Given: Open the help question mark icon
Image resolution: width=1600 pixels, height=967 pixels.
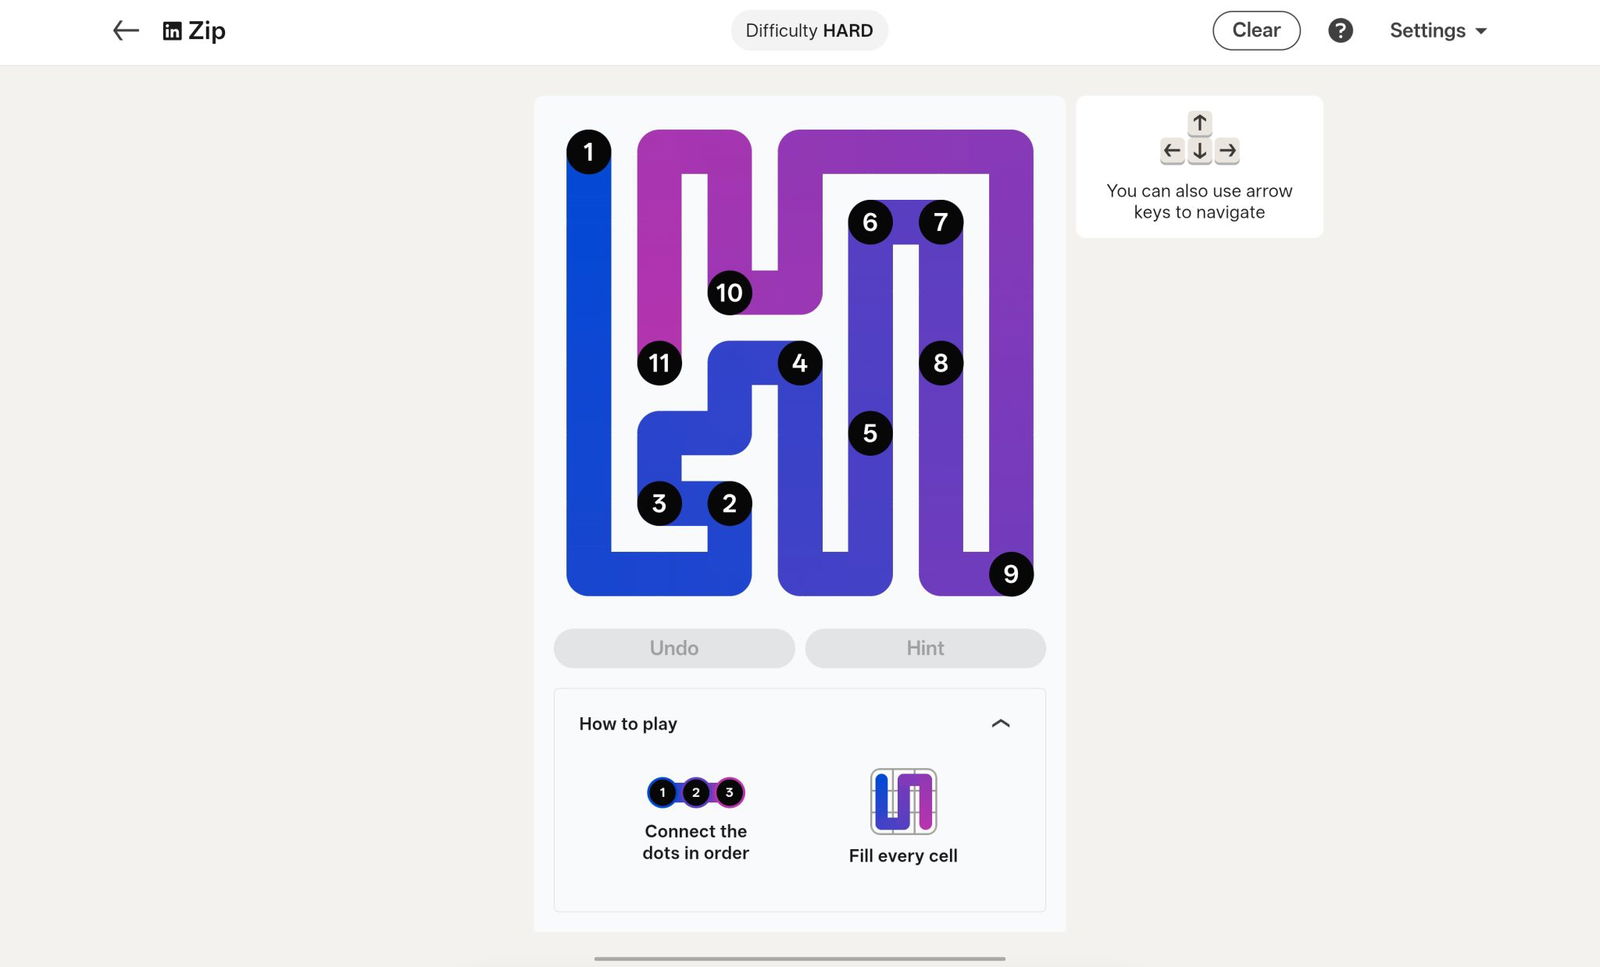Looking at the screenshot, I should click(x=1340, y=31).
